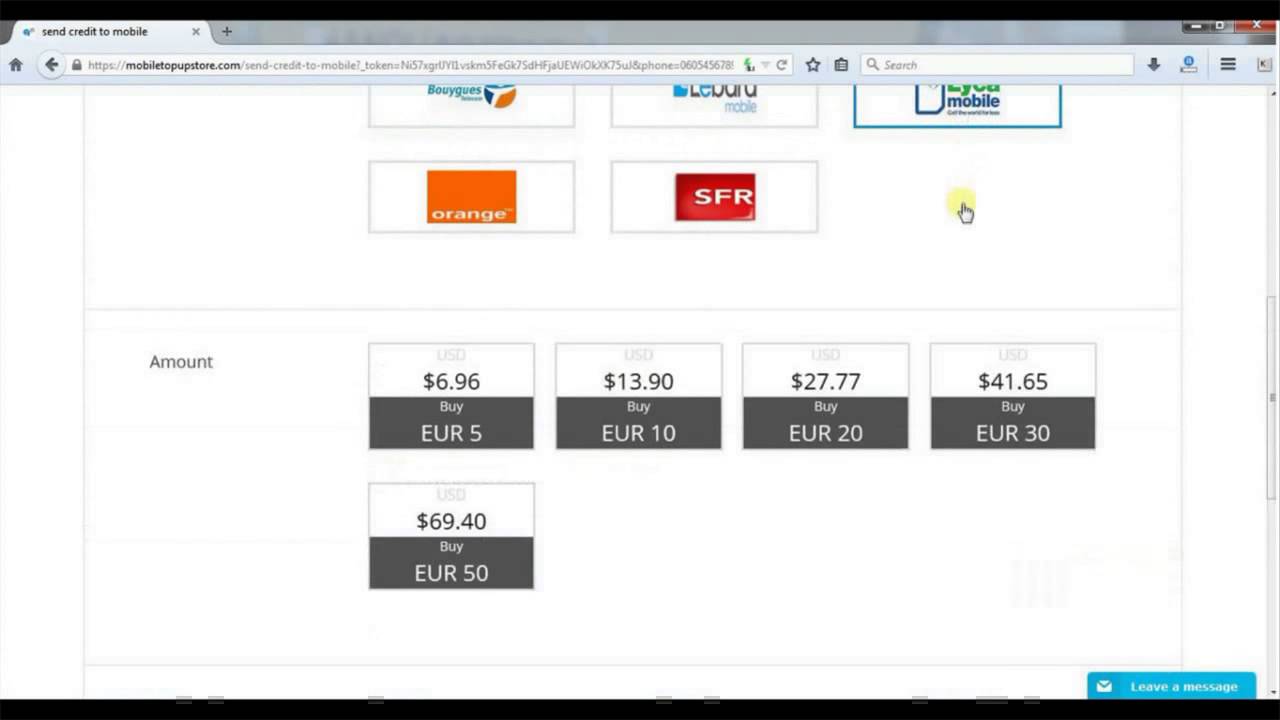Screen dimensions: 1280x720
Task: Bookmark this page with star icon
Action: [813, 65]
